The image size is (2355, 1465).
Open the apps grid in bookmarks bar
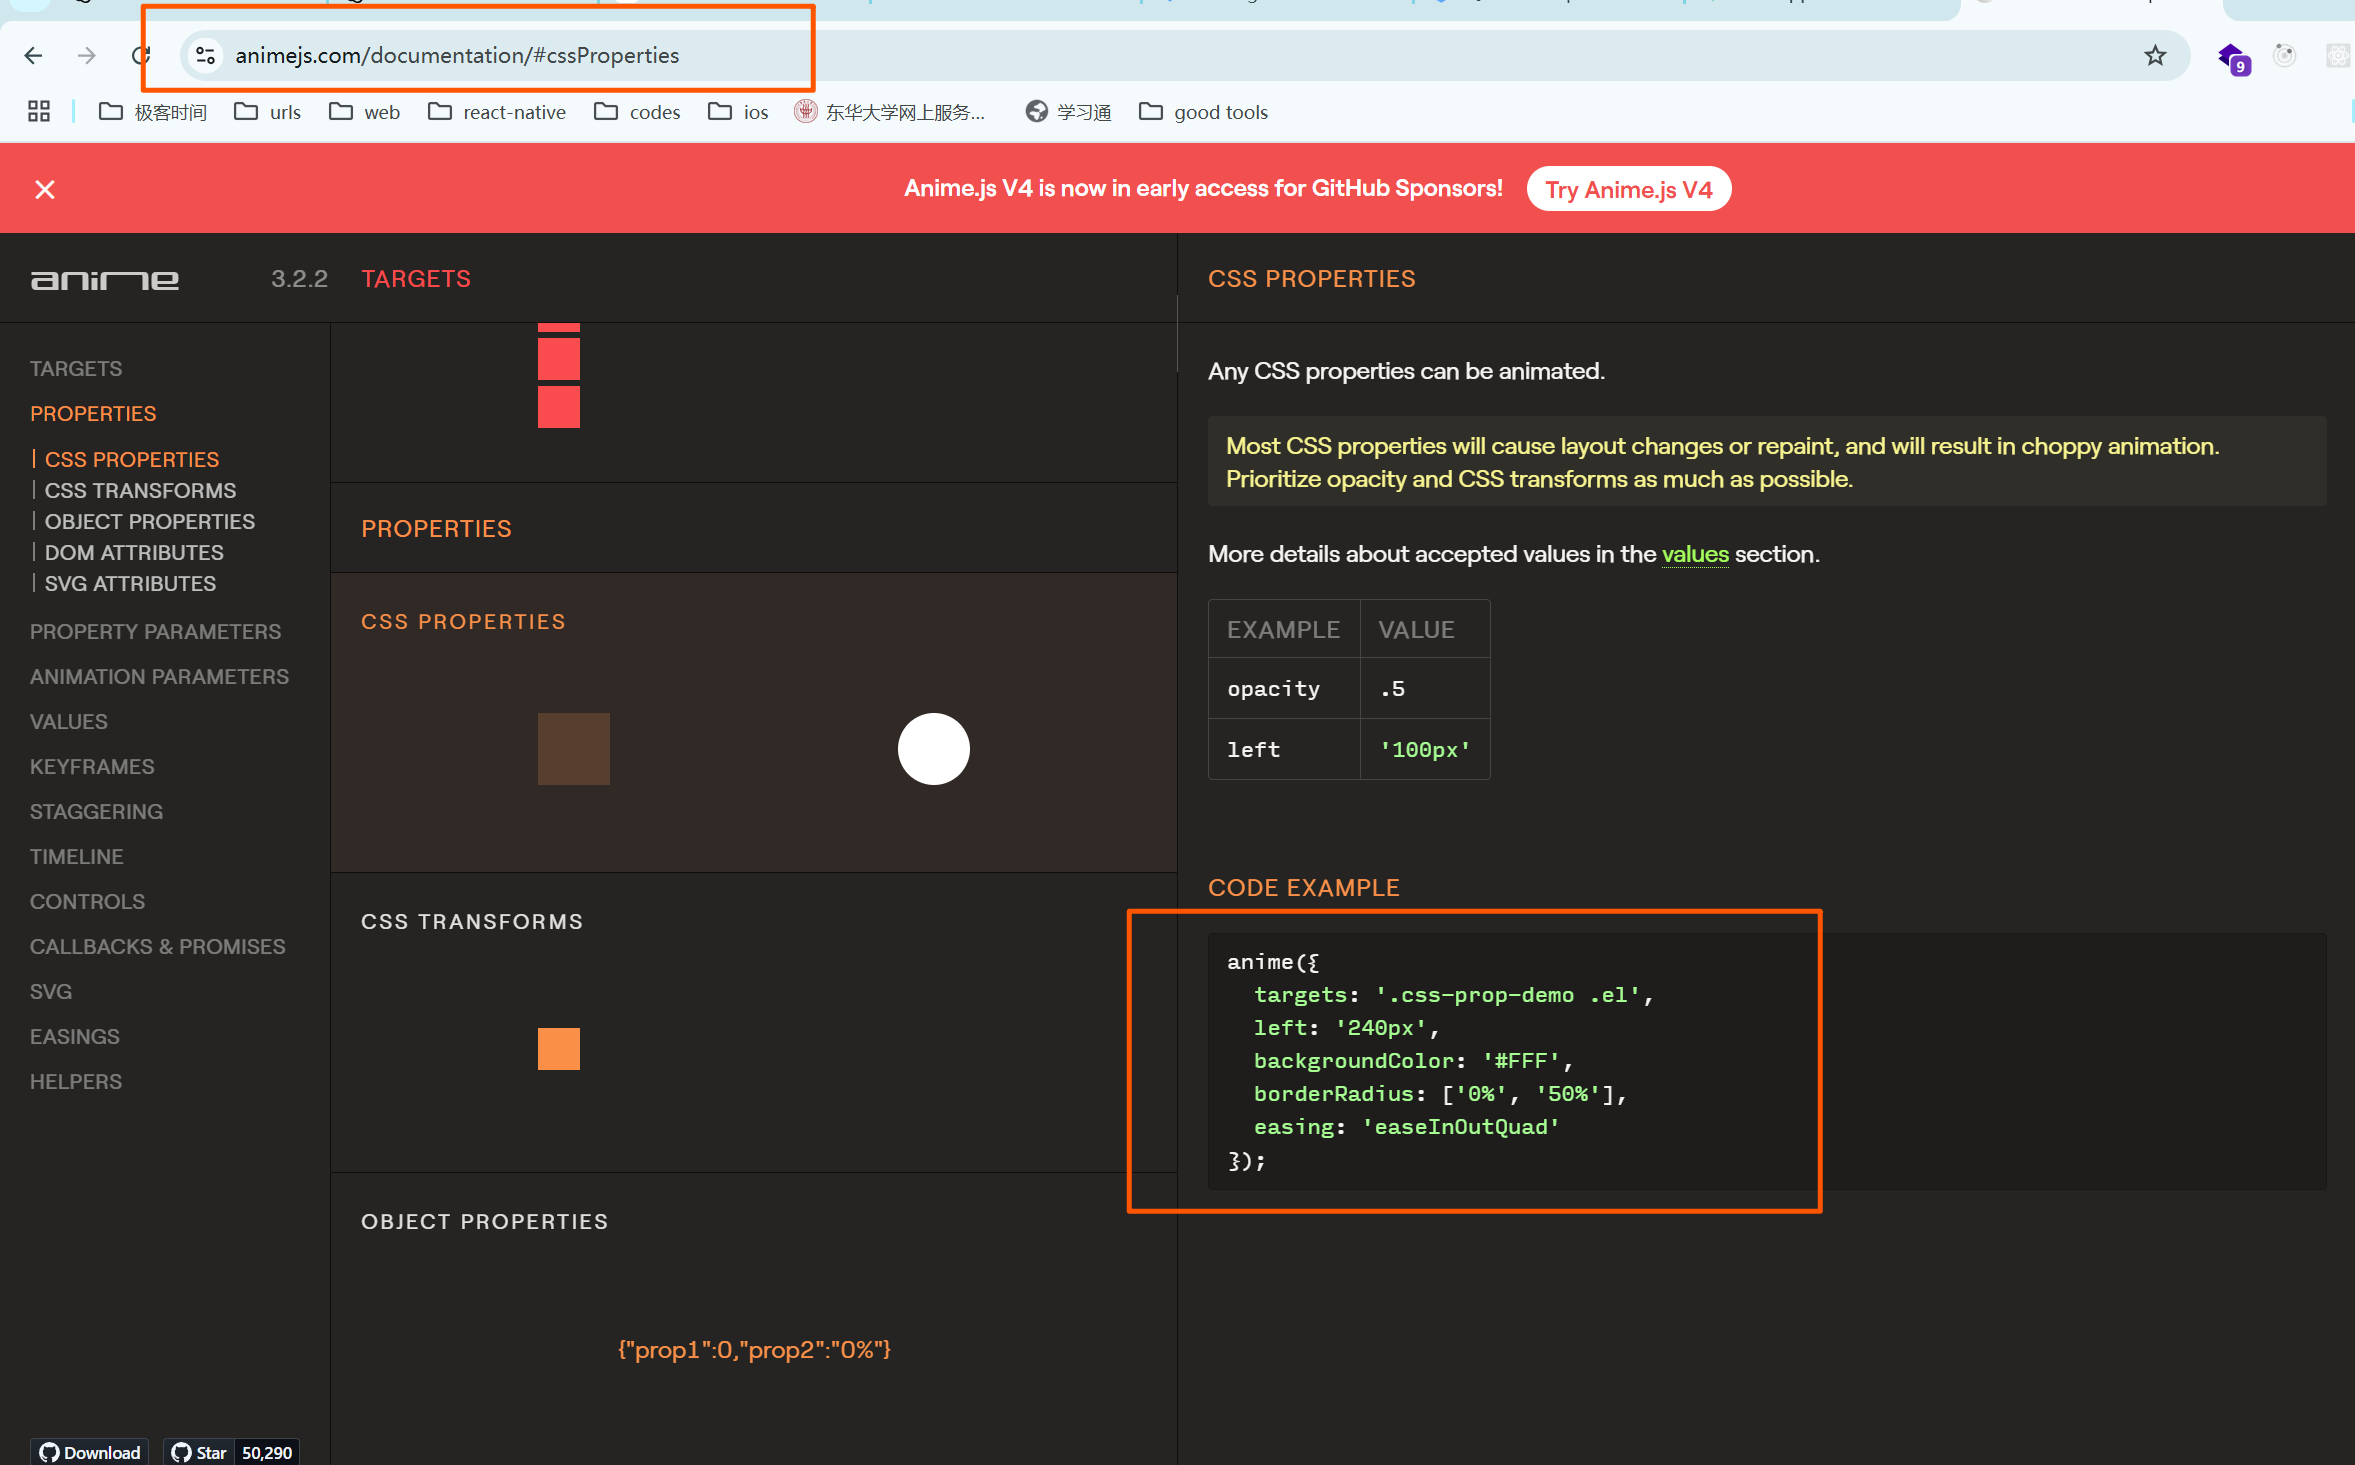click(39, 111)
